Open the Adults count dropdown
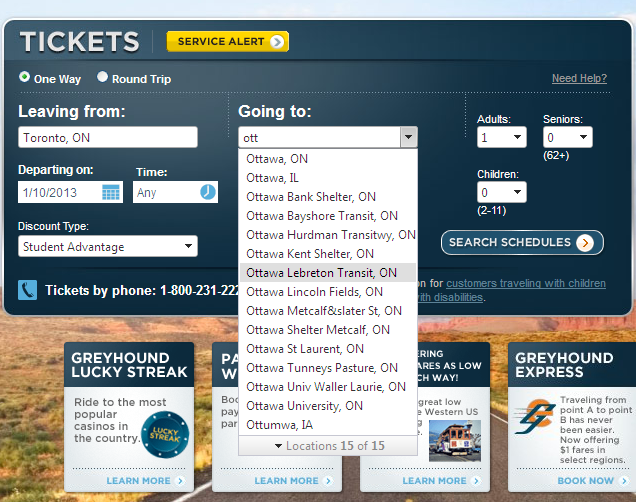Viewport: 636px width, 502px height. [x=502, y=137]
